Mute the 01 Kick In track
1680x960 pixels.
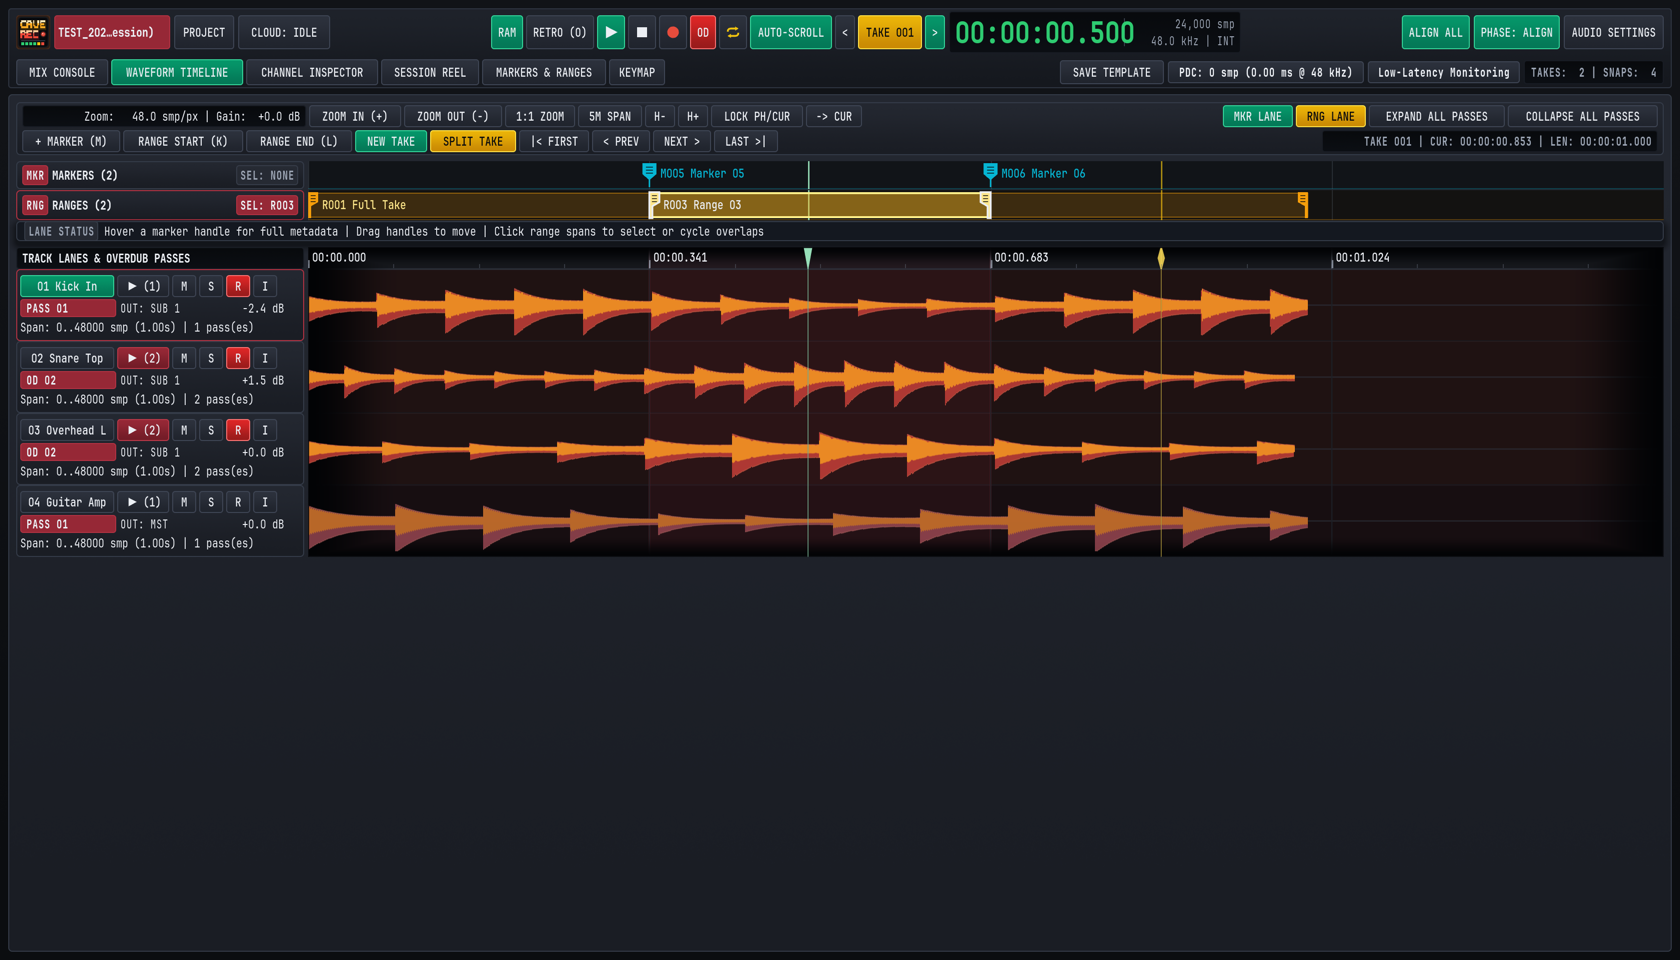184,286
